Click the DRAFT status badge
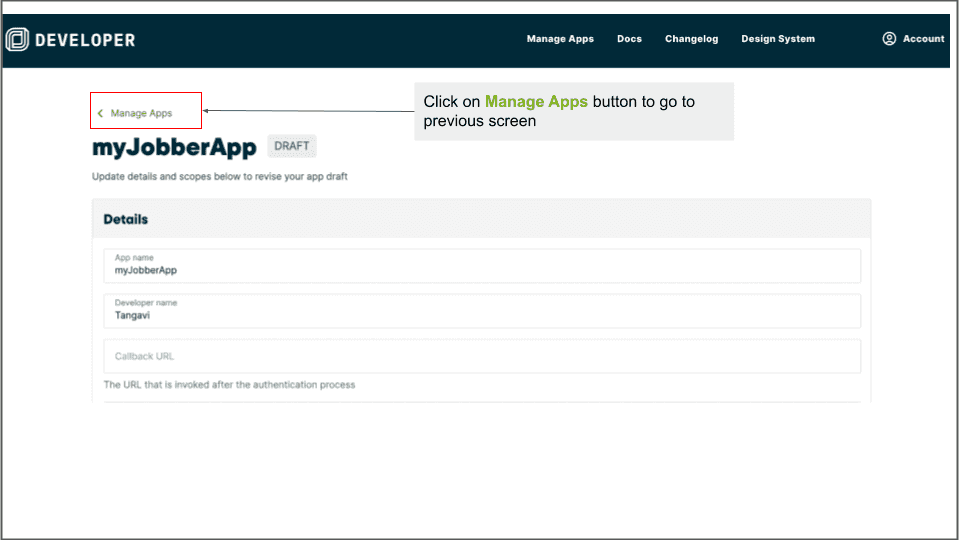Viewport: 960px width, 540px height. (x=292, y=146)
